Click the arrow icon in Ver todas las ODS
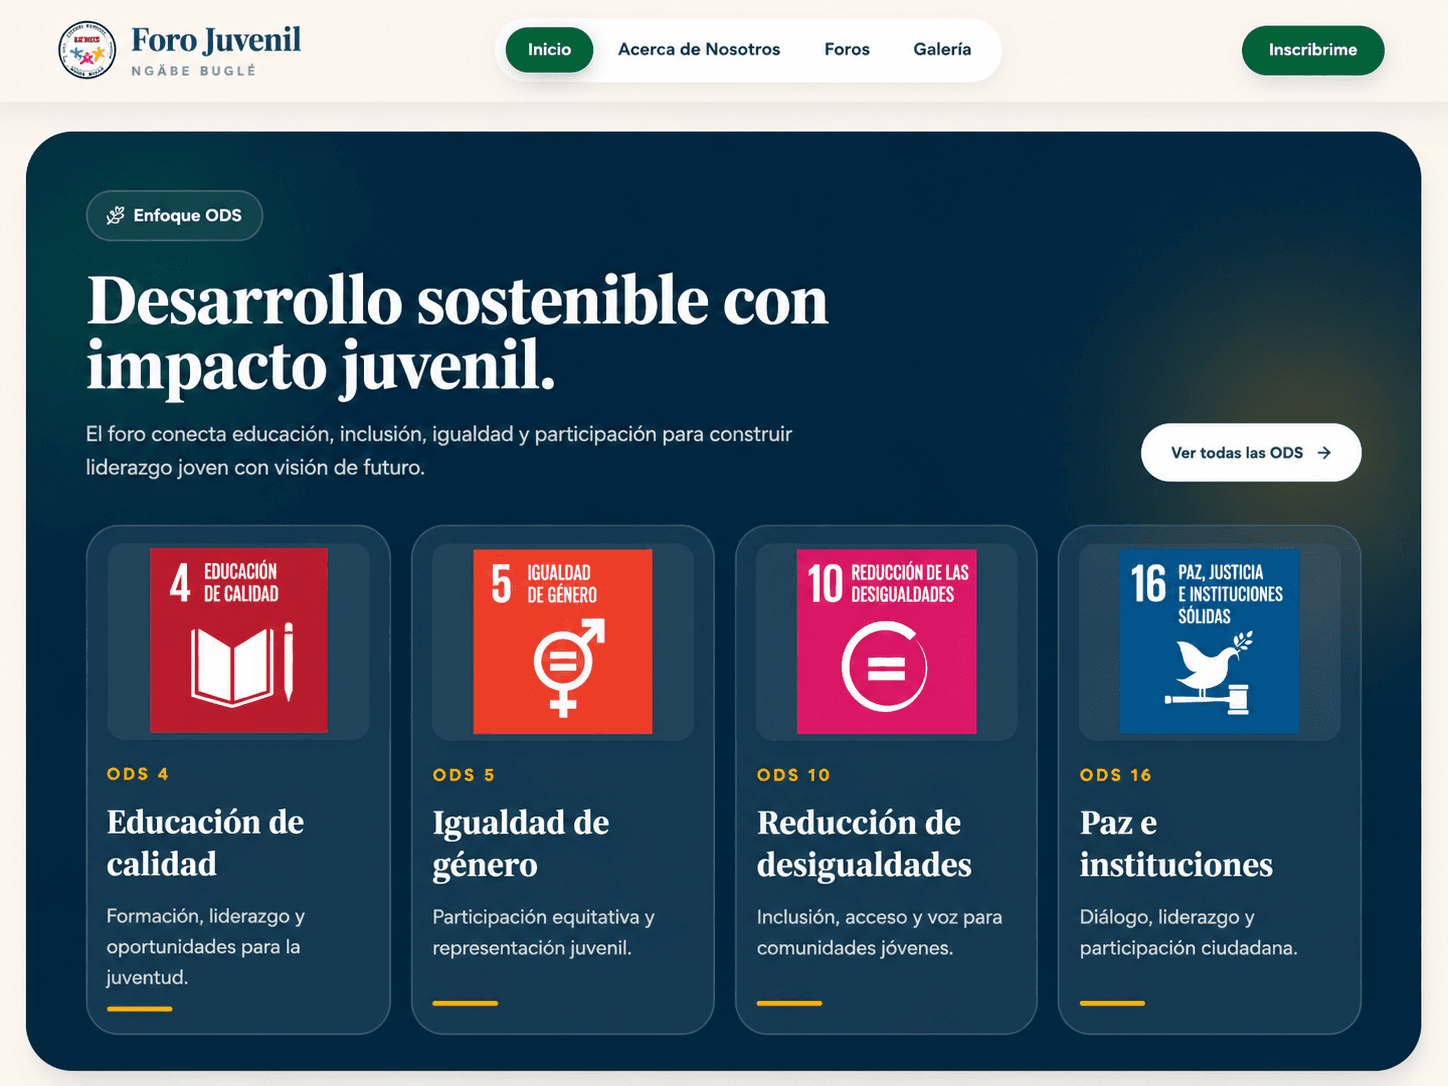The height and width of the screenshot is (1086, 1448). [1324, 453]
